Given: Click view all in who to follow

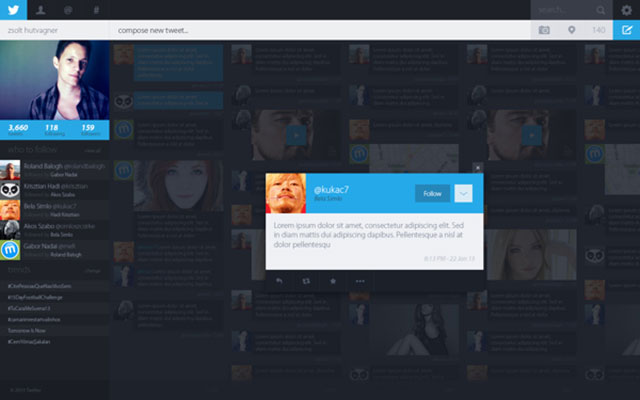Looking at the screenshot, I should [92, 151].
